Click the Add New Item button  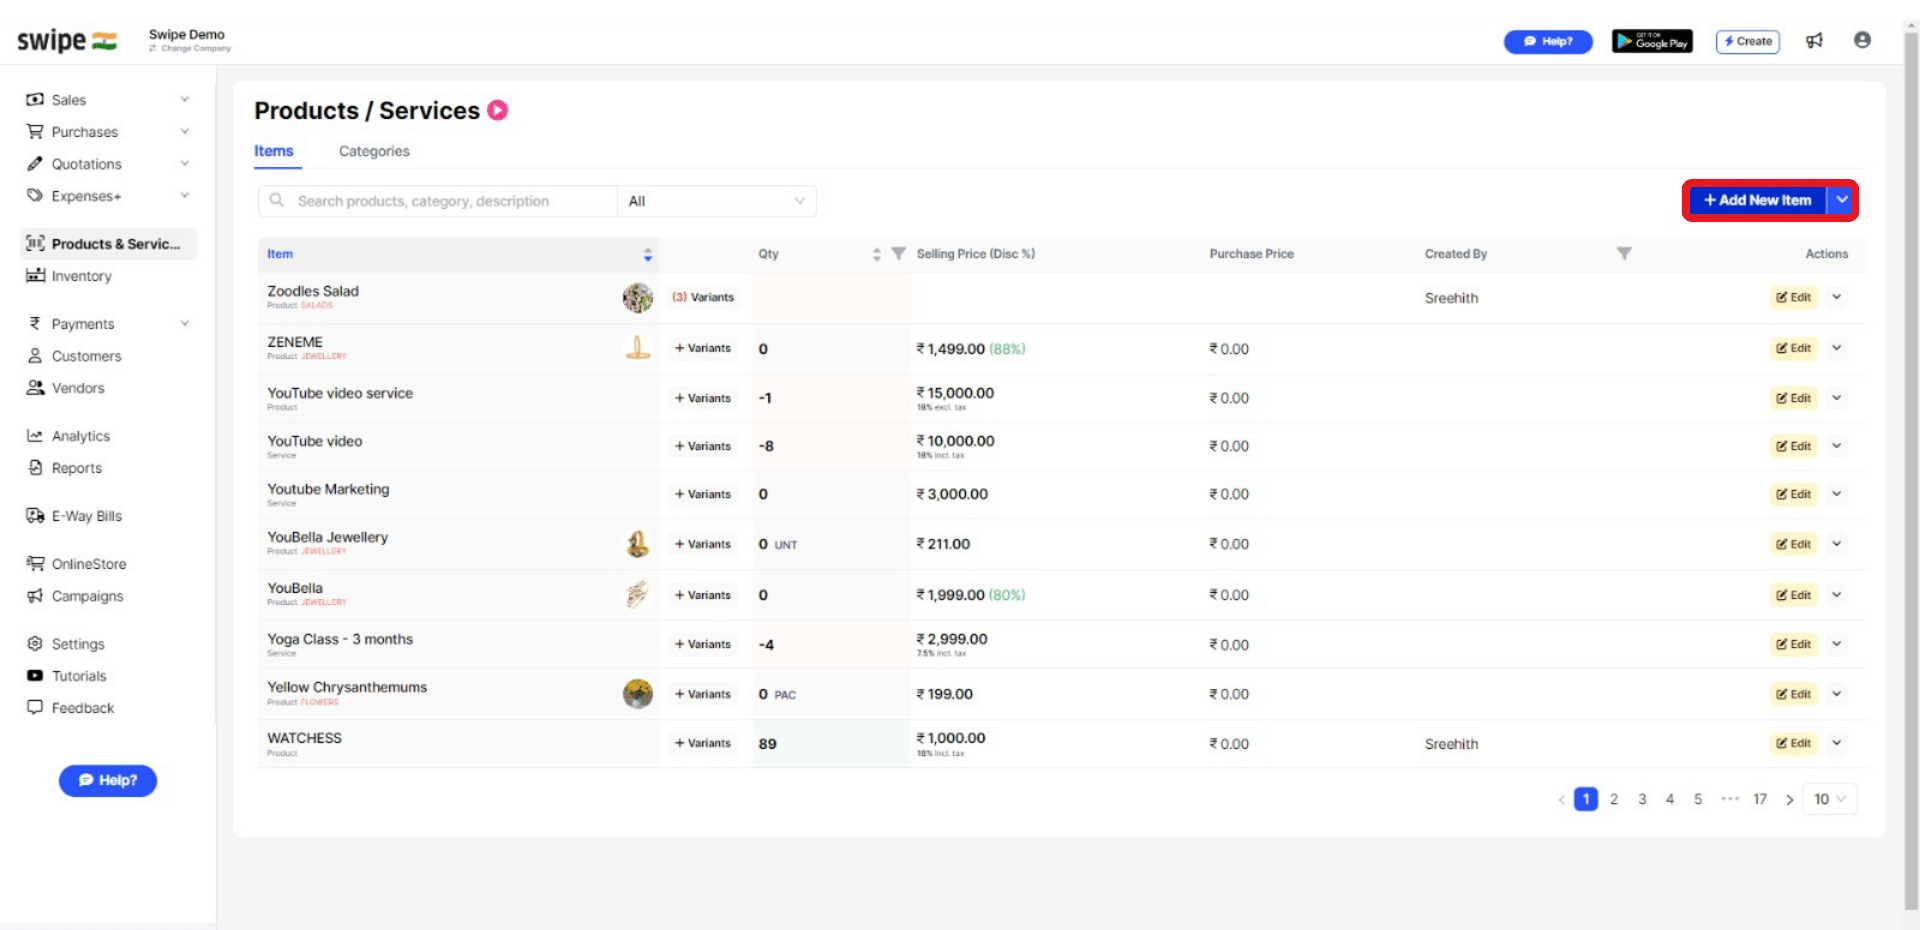tap(1757, 200)
